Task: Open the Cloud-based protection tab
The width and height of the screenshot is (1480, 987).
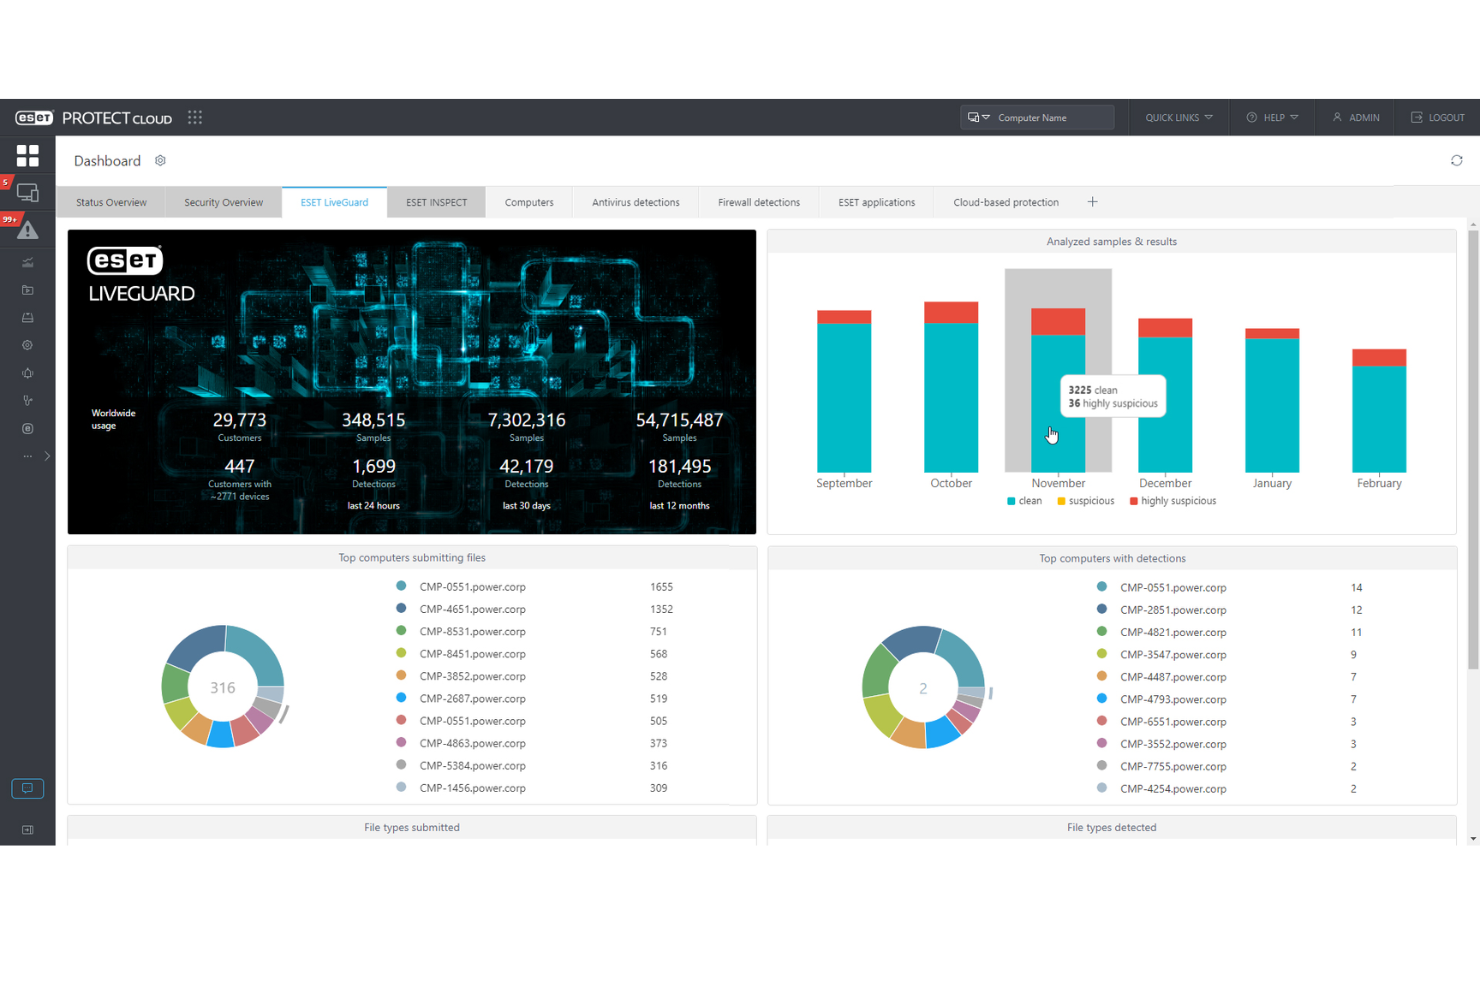Action: pyautogui.click(x=1005, y=202)
